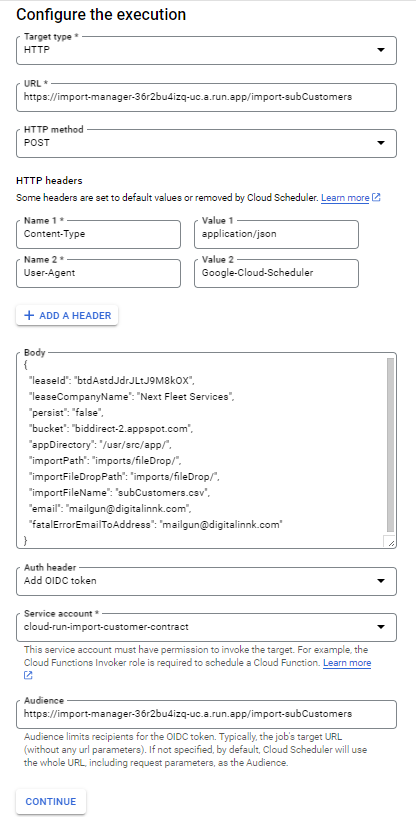Click the CONTINUE button
The image size is (416, 817).
click(x=51, y=801)
